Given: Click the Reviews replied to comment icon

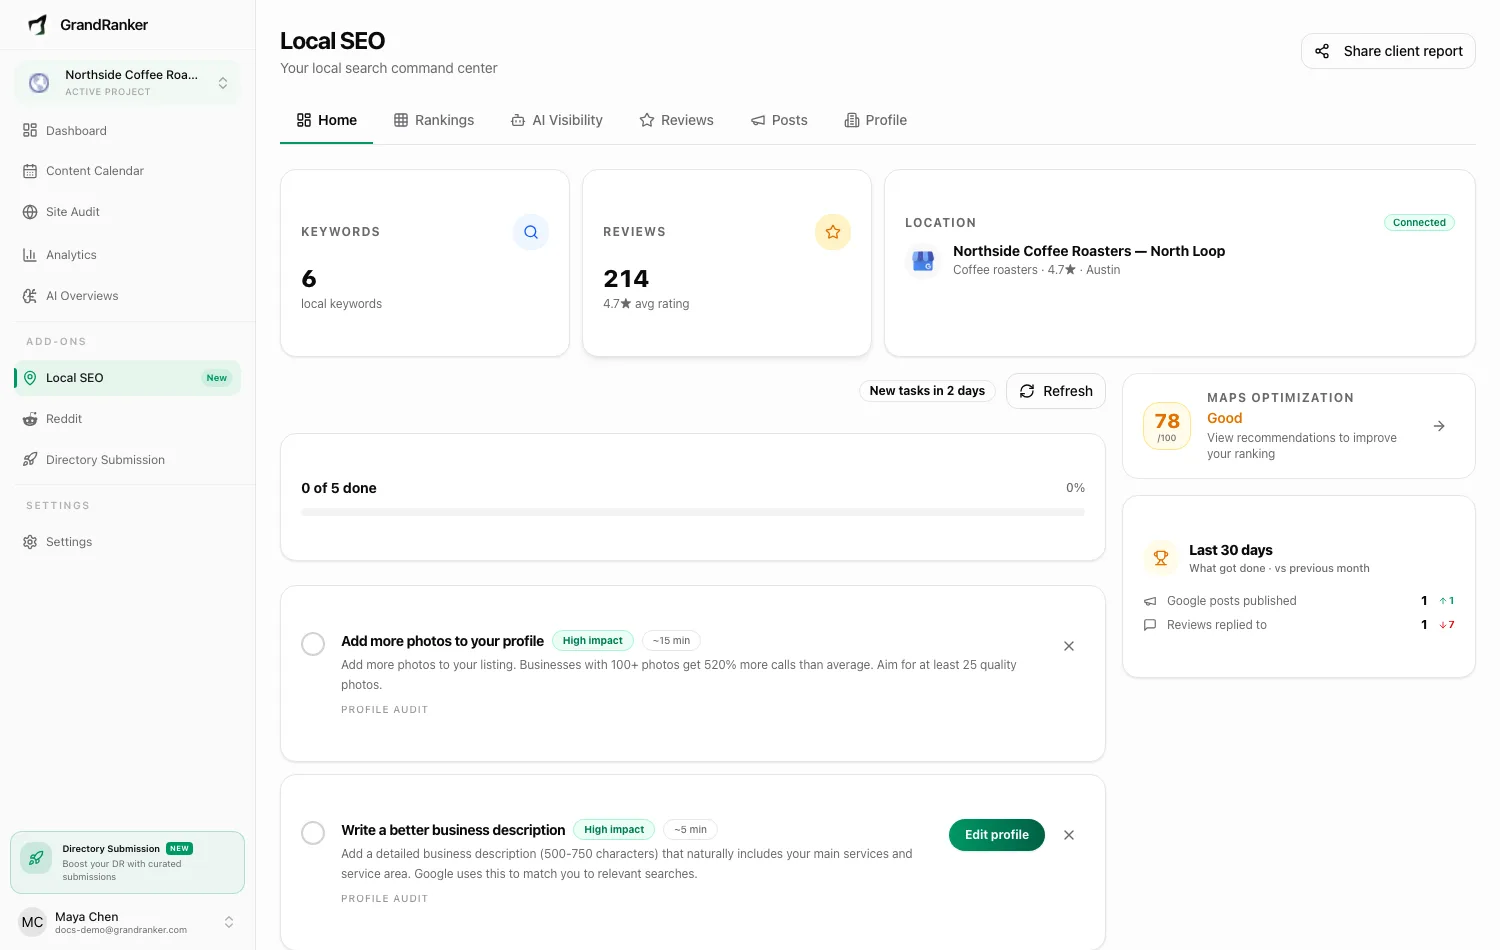Looking at the screenshot, I should tap(1150, 625).
